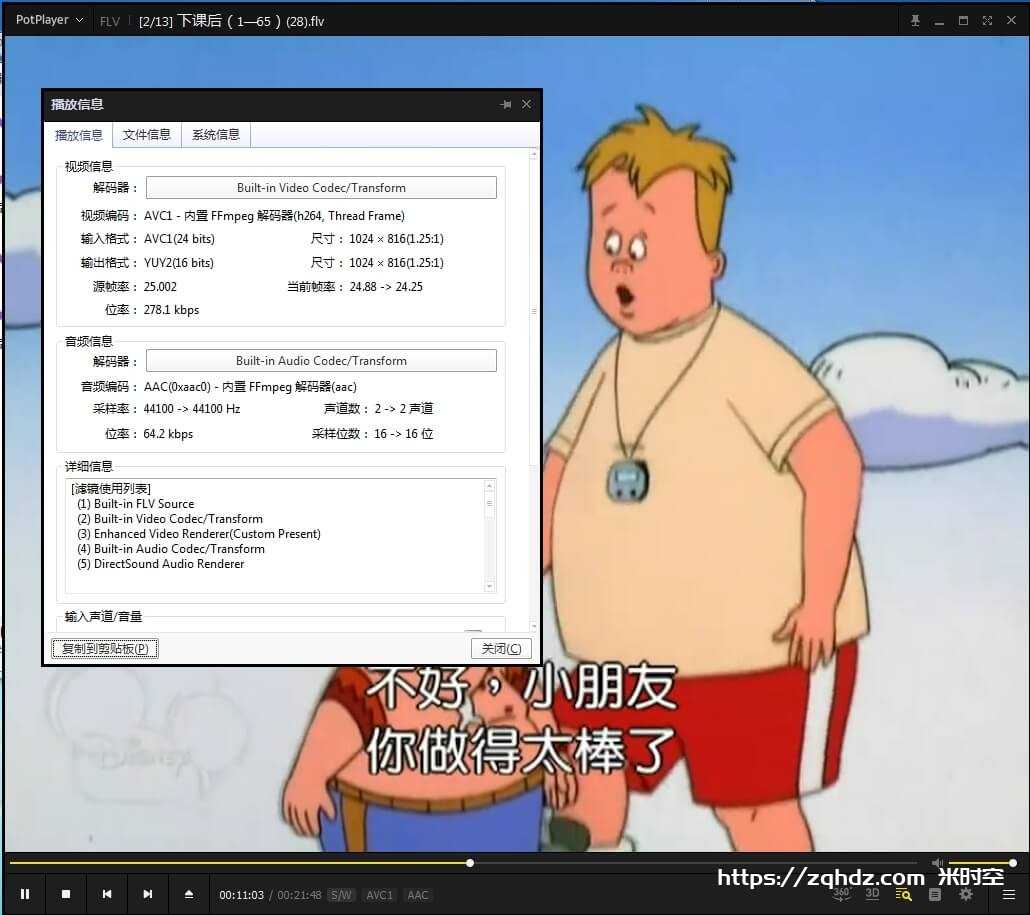Click the AVC1 video codec indicator
Viewport: 1030px width, 915px height.
379,895
